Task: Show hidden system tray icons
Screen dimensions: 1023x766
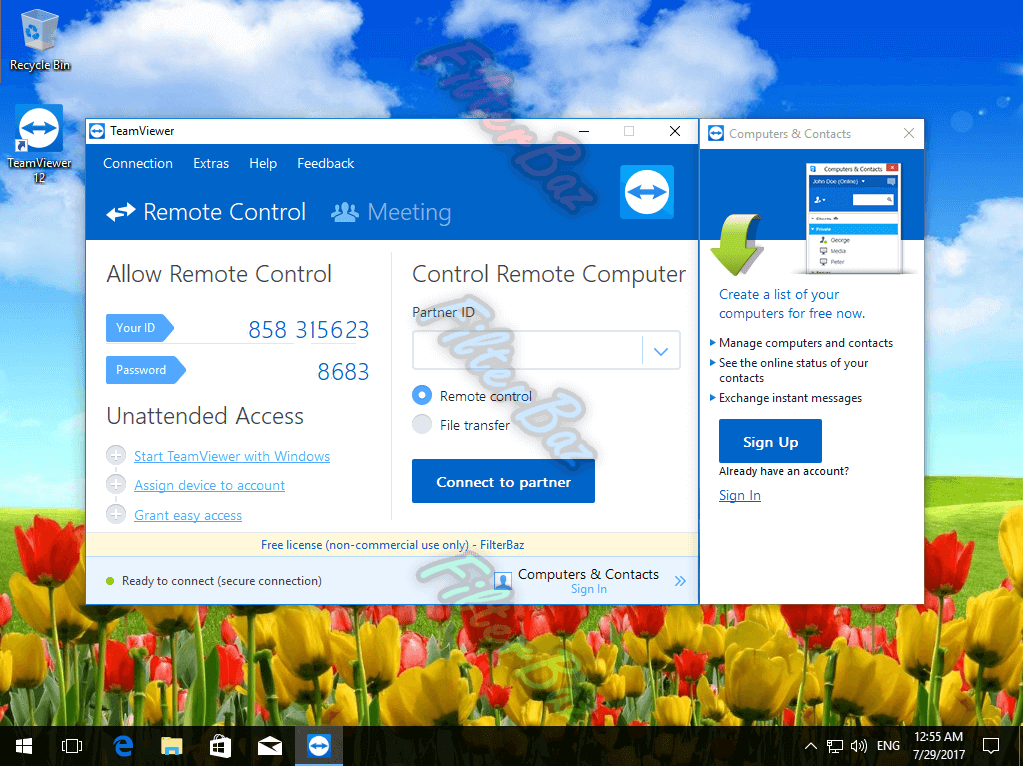Action: click(810, 746)
